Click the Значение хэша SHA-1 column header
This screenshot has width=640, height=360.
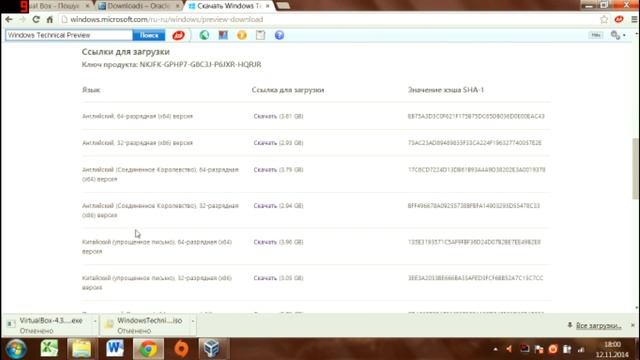(446, 90)
